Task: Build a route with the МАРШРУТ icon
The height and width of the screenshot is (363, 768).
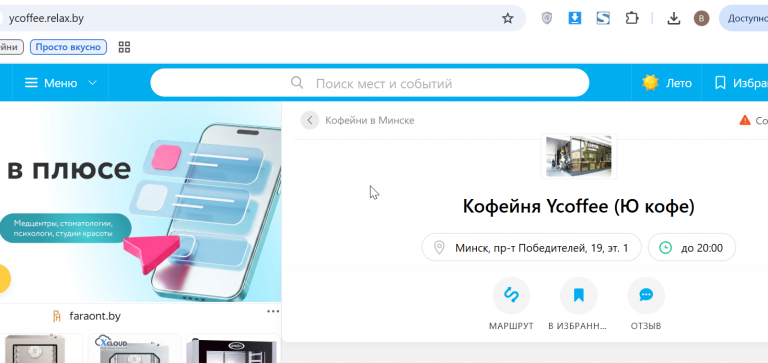Action: click(511, 295)
